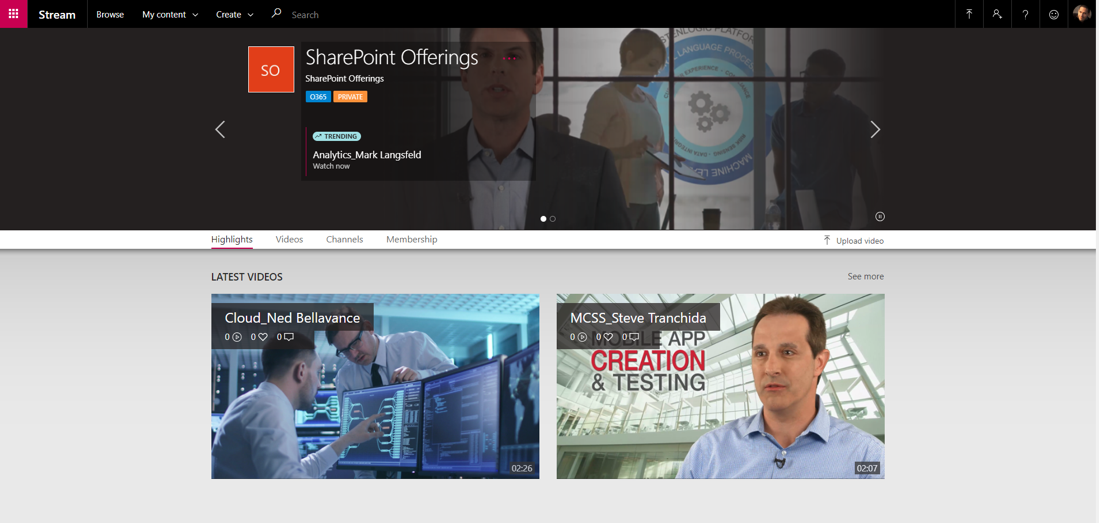Click views icon on Cloud_Ned Bellavance

point(237,337)
